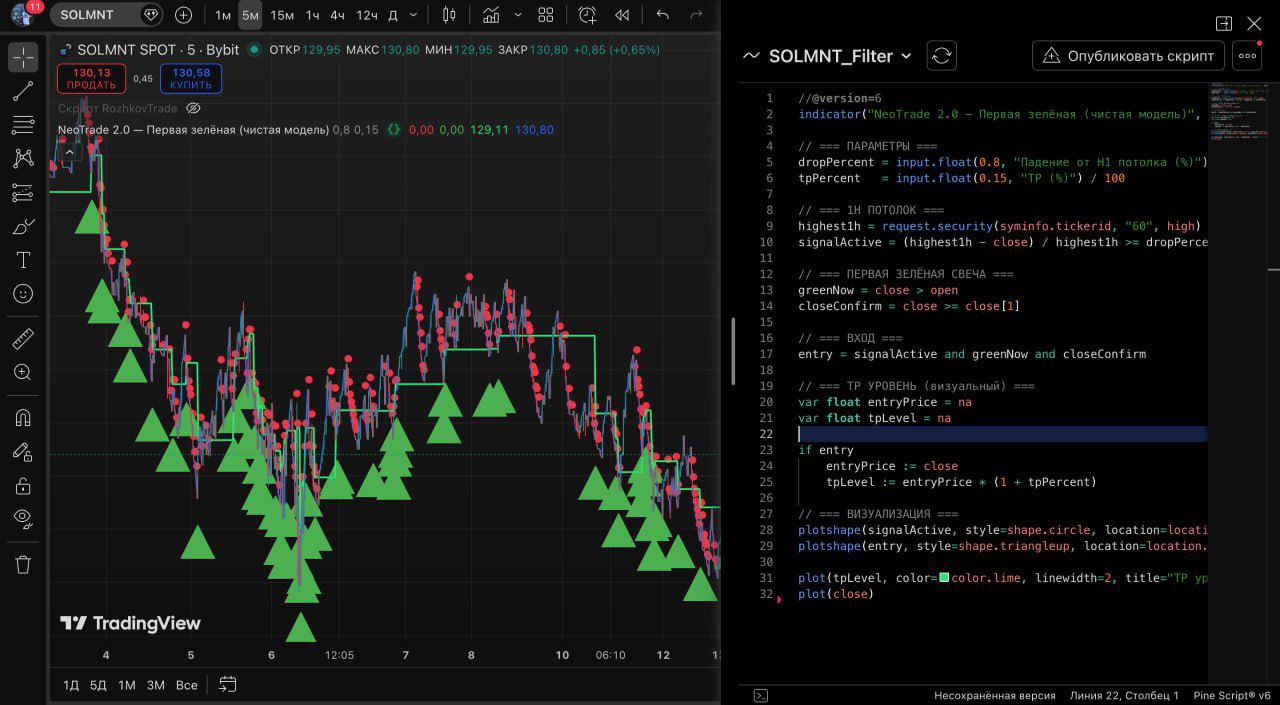Toggle lock all drawings padlock
The width and height of the screenshot is (1280, 705).
pos(23,486)
